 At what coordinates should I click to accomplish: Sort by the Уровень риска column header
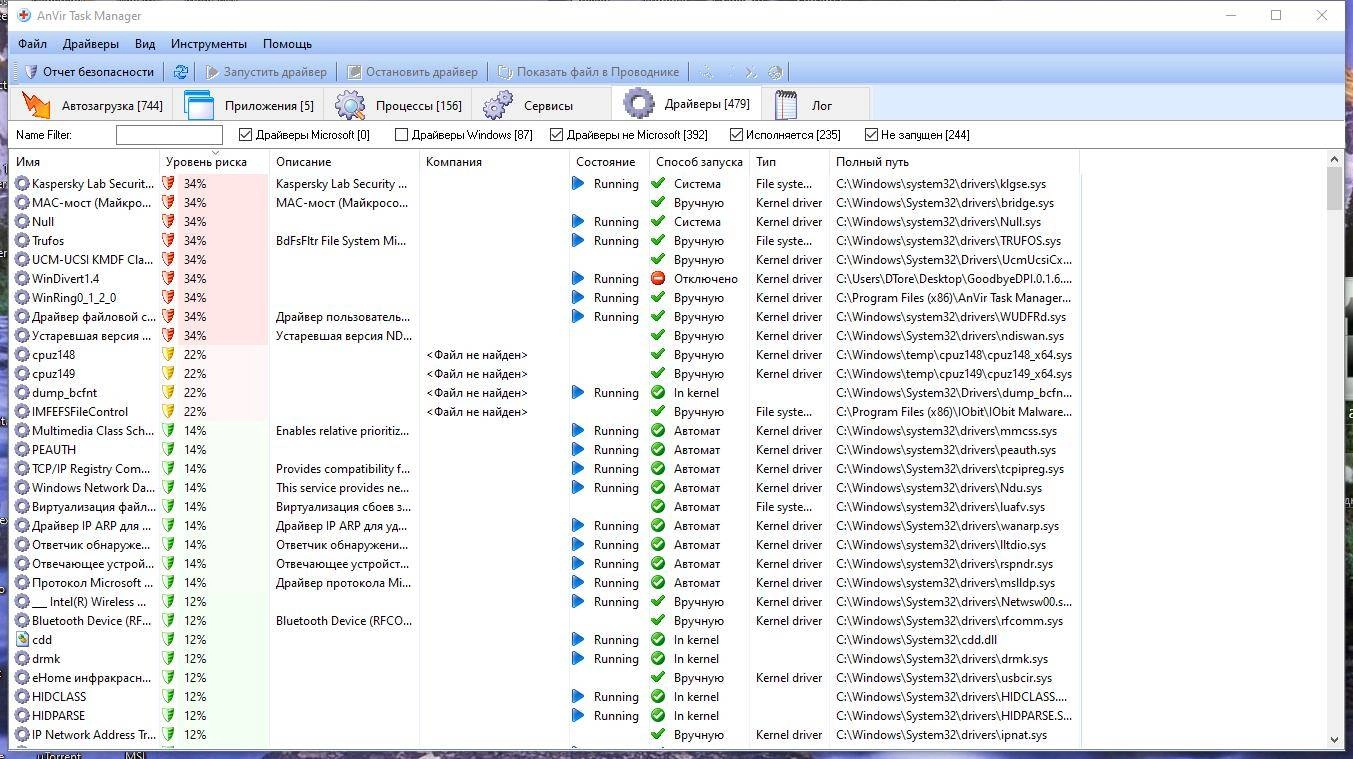[x=215, y=162]
